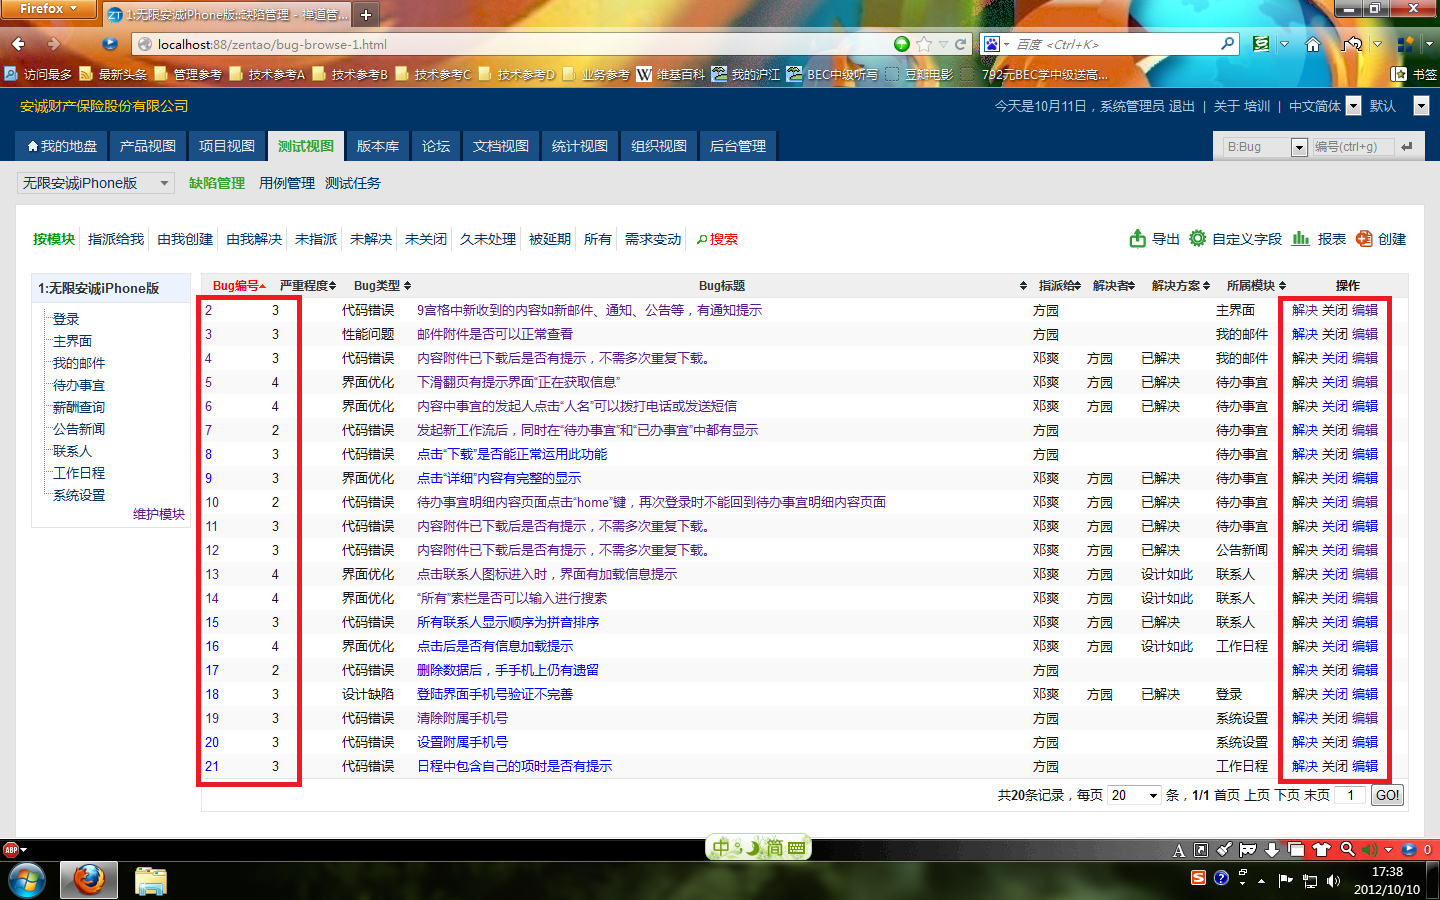The image size is (1440, 900).
Task: Click the Adblock Plus icon in status bar
Action: click(x=11, y=850)
